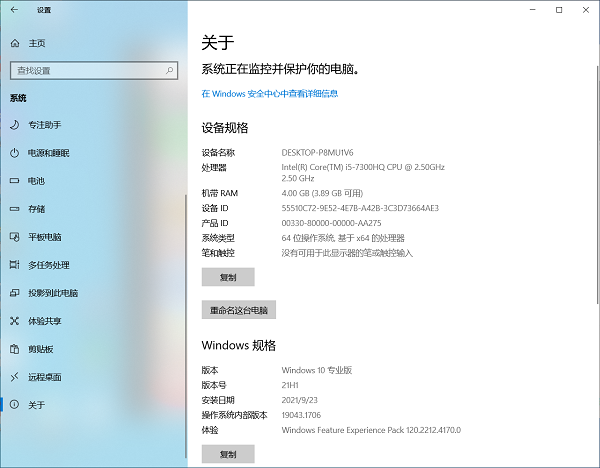Open Power & Sleep (电源和睡眠) icon
600x468 pixels.
[15, 153]
